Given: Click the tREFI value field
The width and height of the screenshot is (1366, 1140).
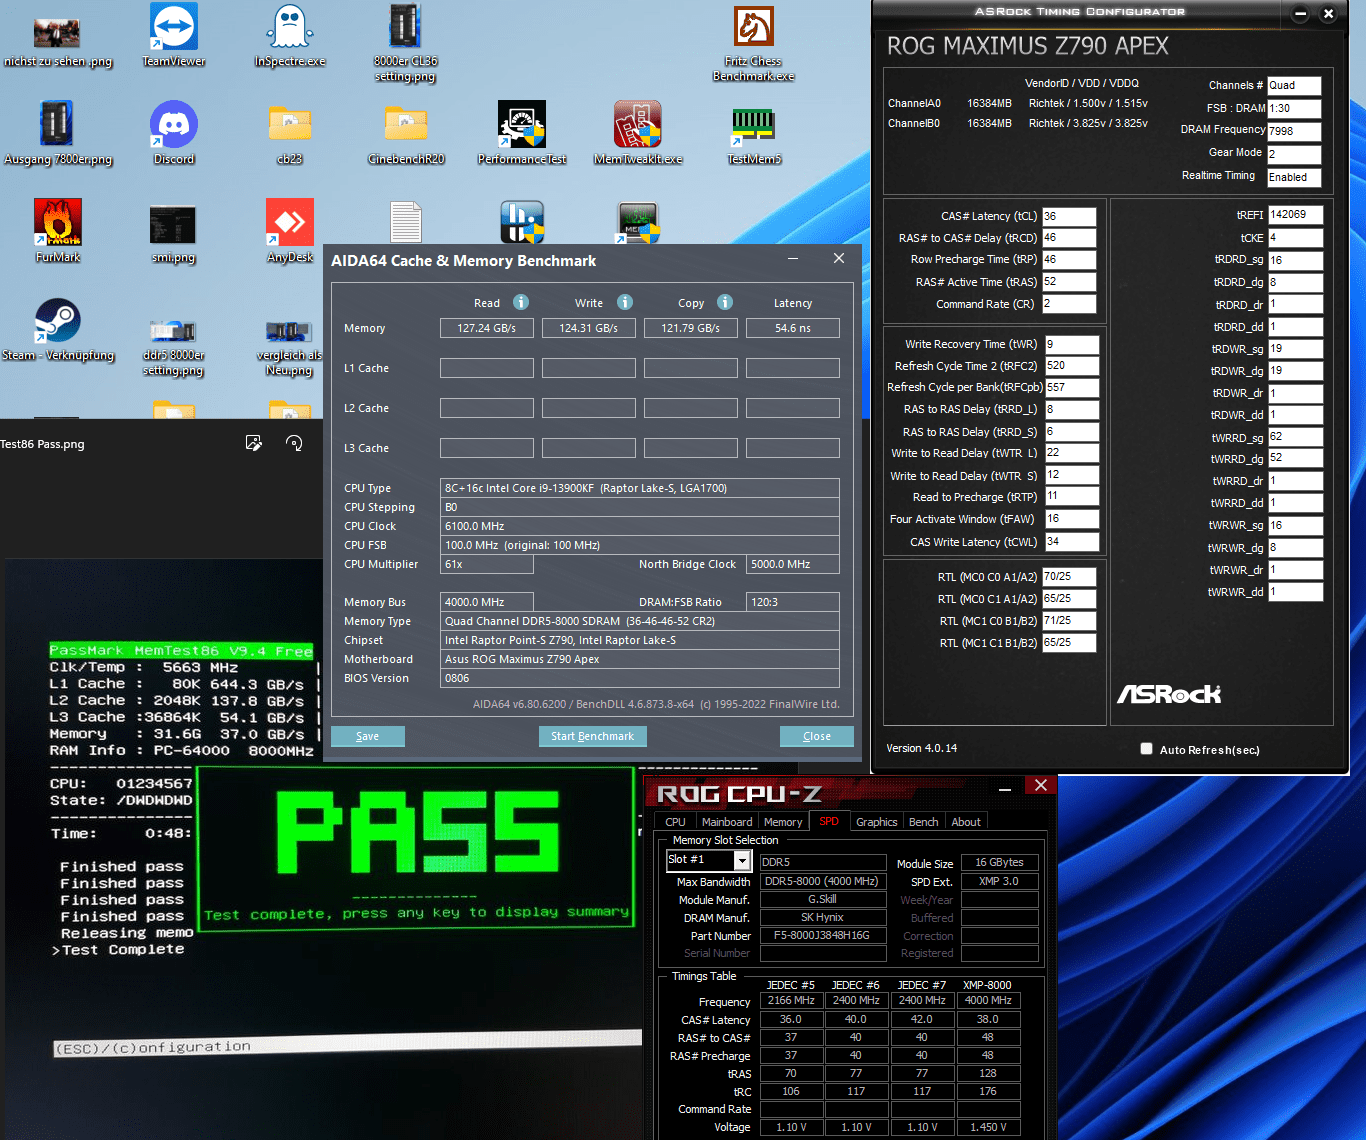Looking at the screenshot, I should tap(1295, 215).
